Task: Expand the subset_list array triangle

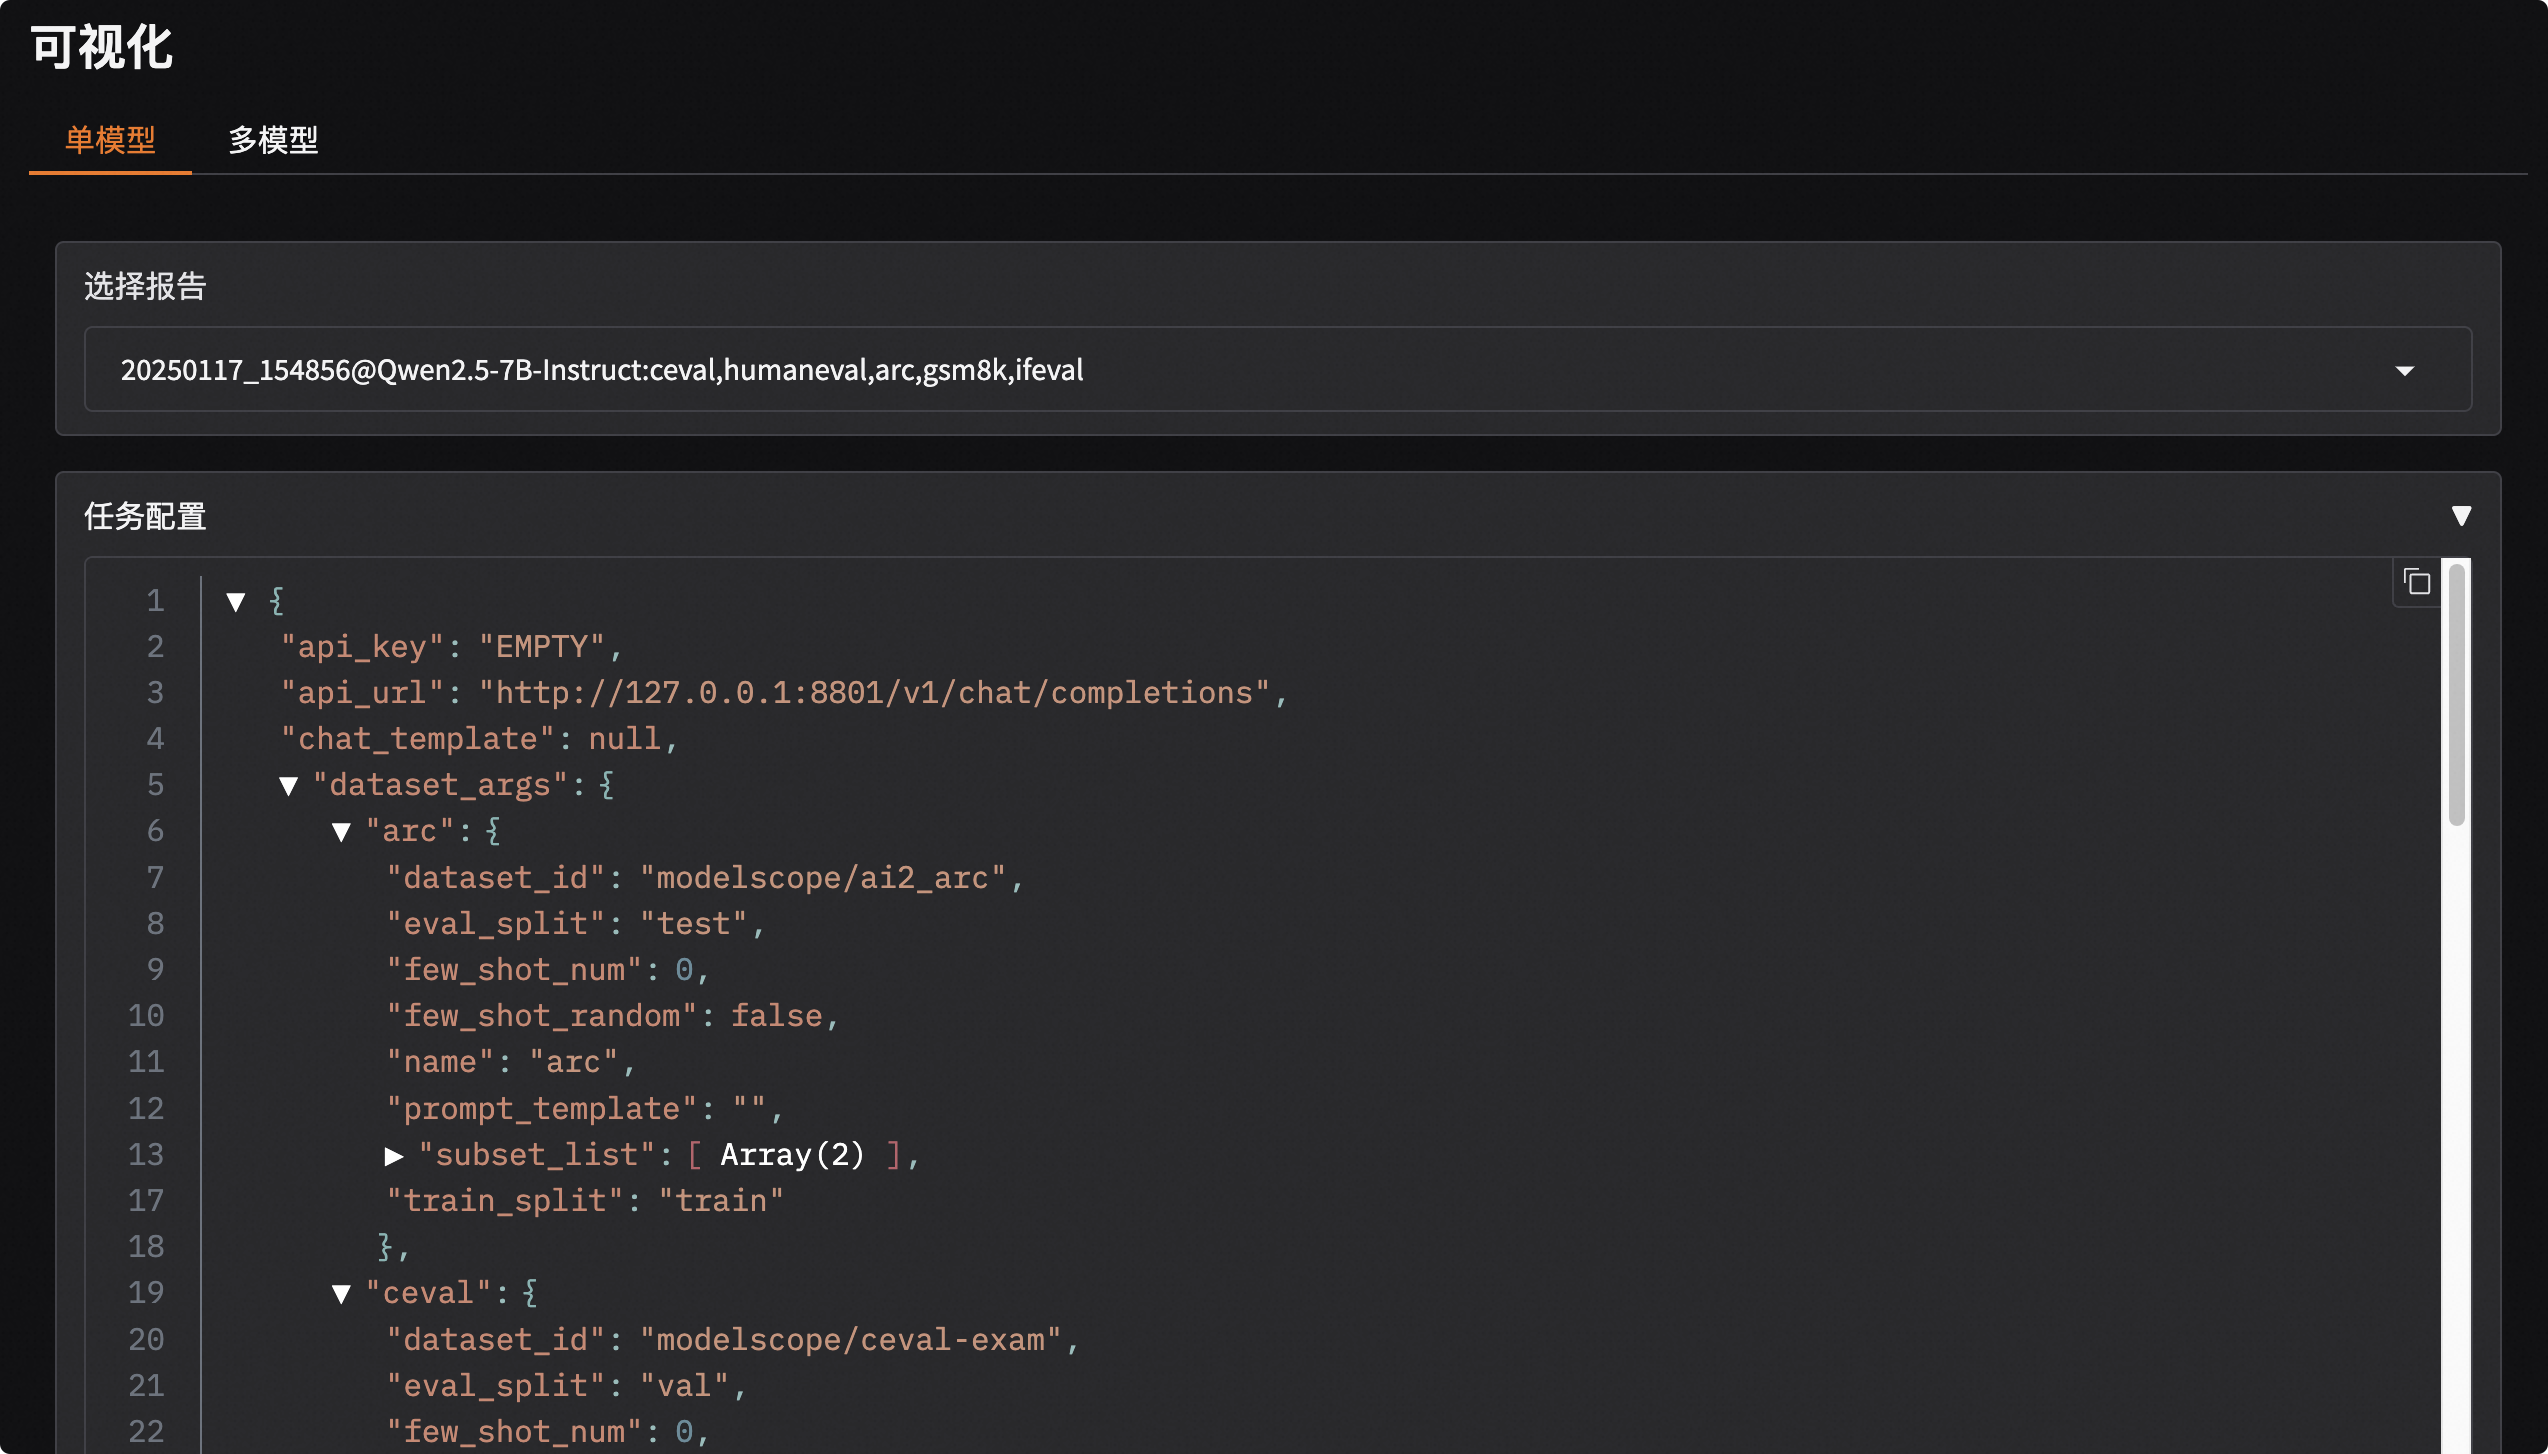Action: coord(394,1156)
